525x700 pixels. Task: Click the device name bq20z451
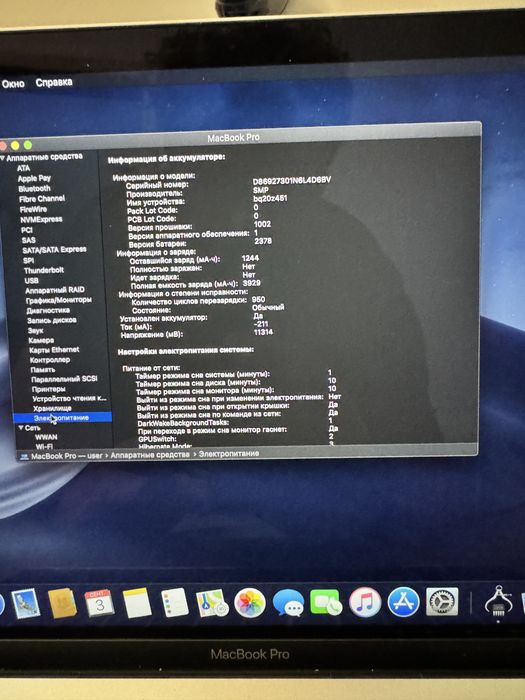coord(270,198)
